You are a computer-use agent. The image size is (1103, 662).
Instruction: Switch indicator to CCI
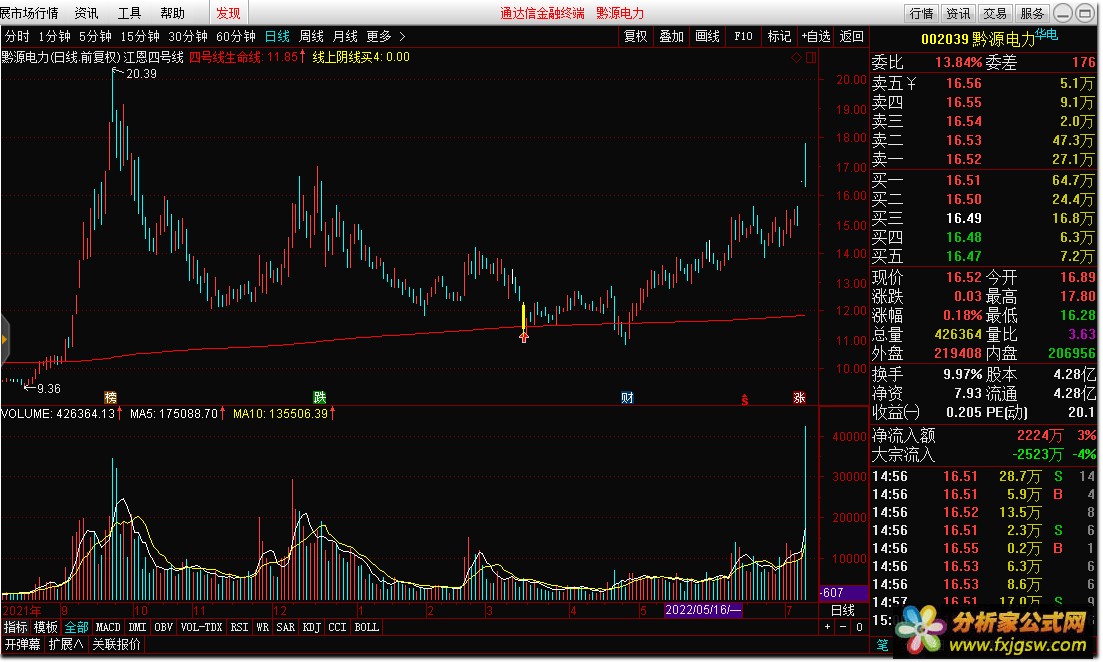click(x=338, y=627)
